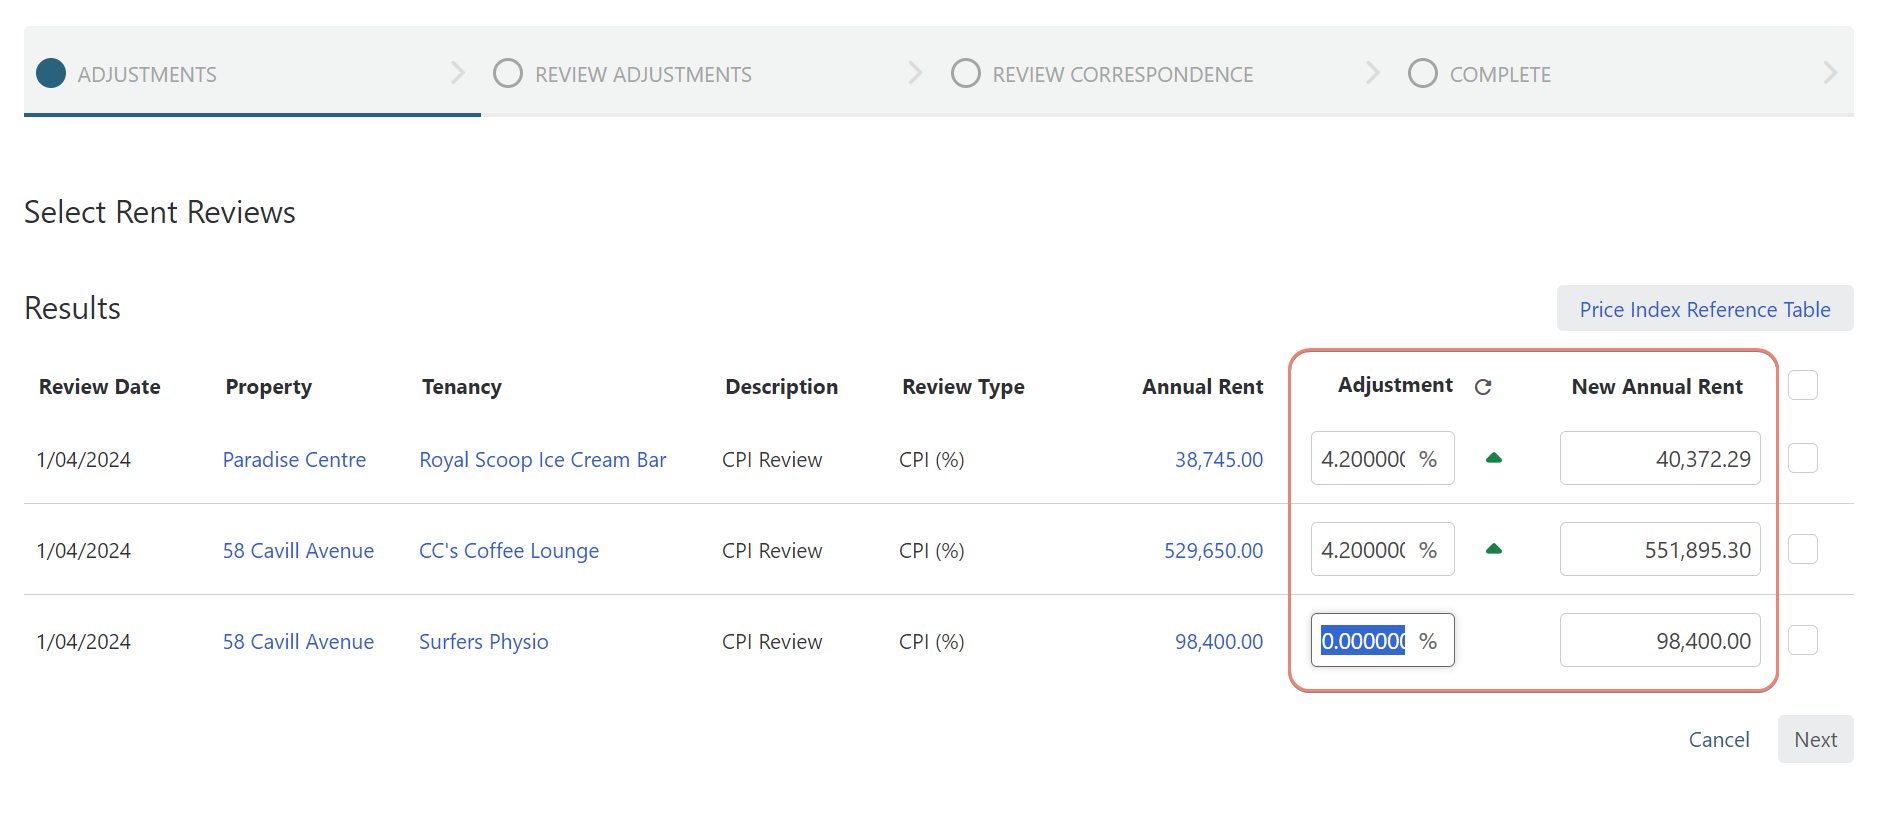The width and height of the screenshot is (1886, 822).
Task: Click the Review Date column header
Action: tap(99, 387)
